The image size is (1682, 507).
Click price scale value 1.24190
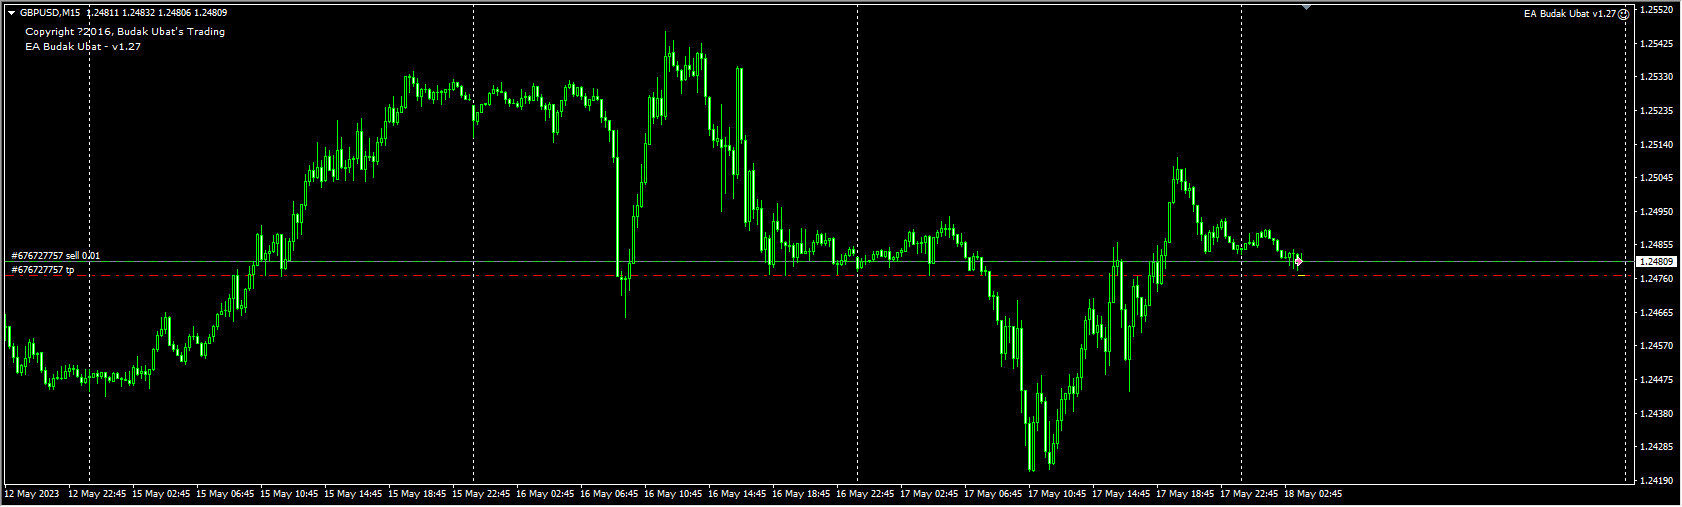(1658, 481)
